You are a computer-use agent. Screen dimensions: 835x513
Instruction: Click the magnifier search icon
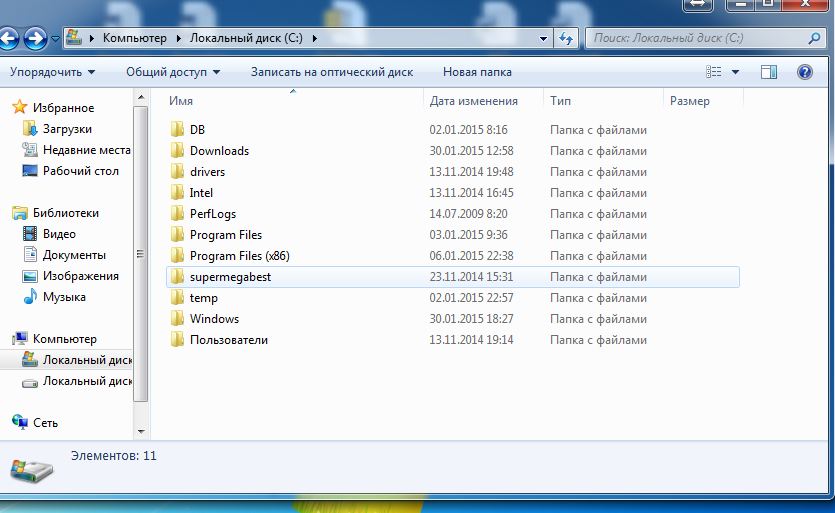point(814,38)
